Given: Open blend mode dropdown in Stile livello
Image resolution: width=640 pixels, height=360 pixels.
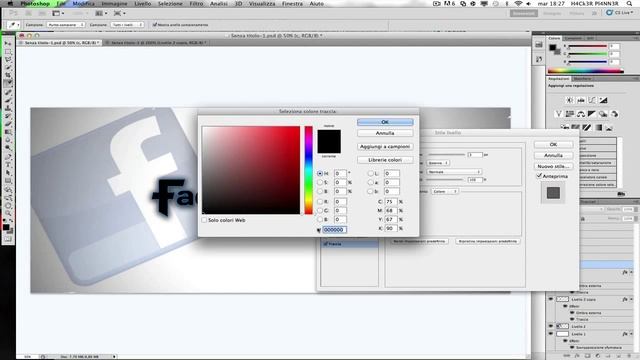Looking at the screenshot, I should tap(454, 172).
